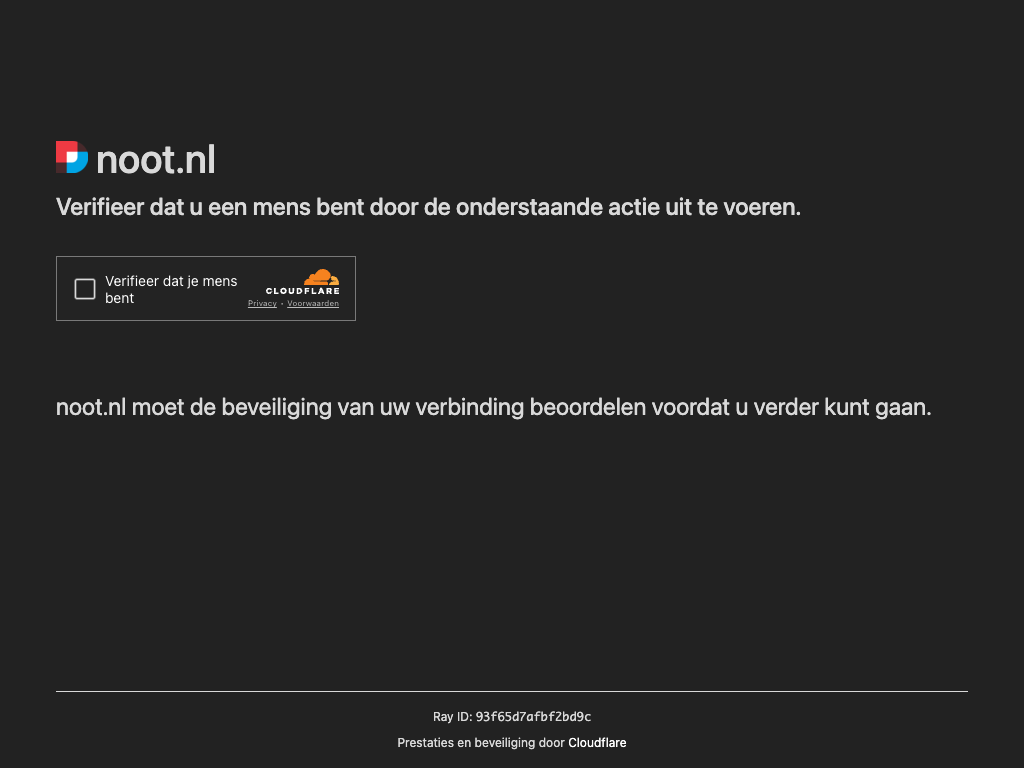Select the Ray ID value 93f65d7afbf2bd9c
This screenshot has width=1024, height=768.
point(533,716)
